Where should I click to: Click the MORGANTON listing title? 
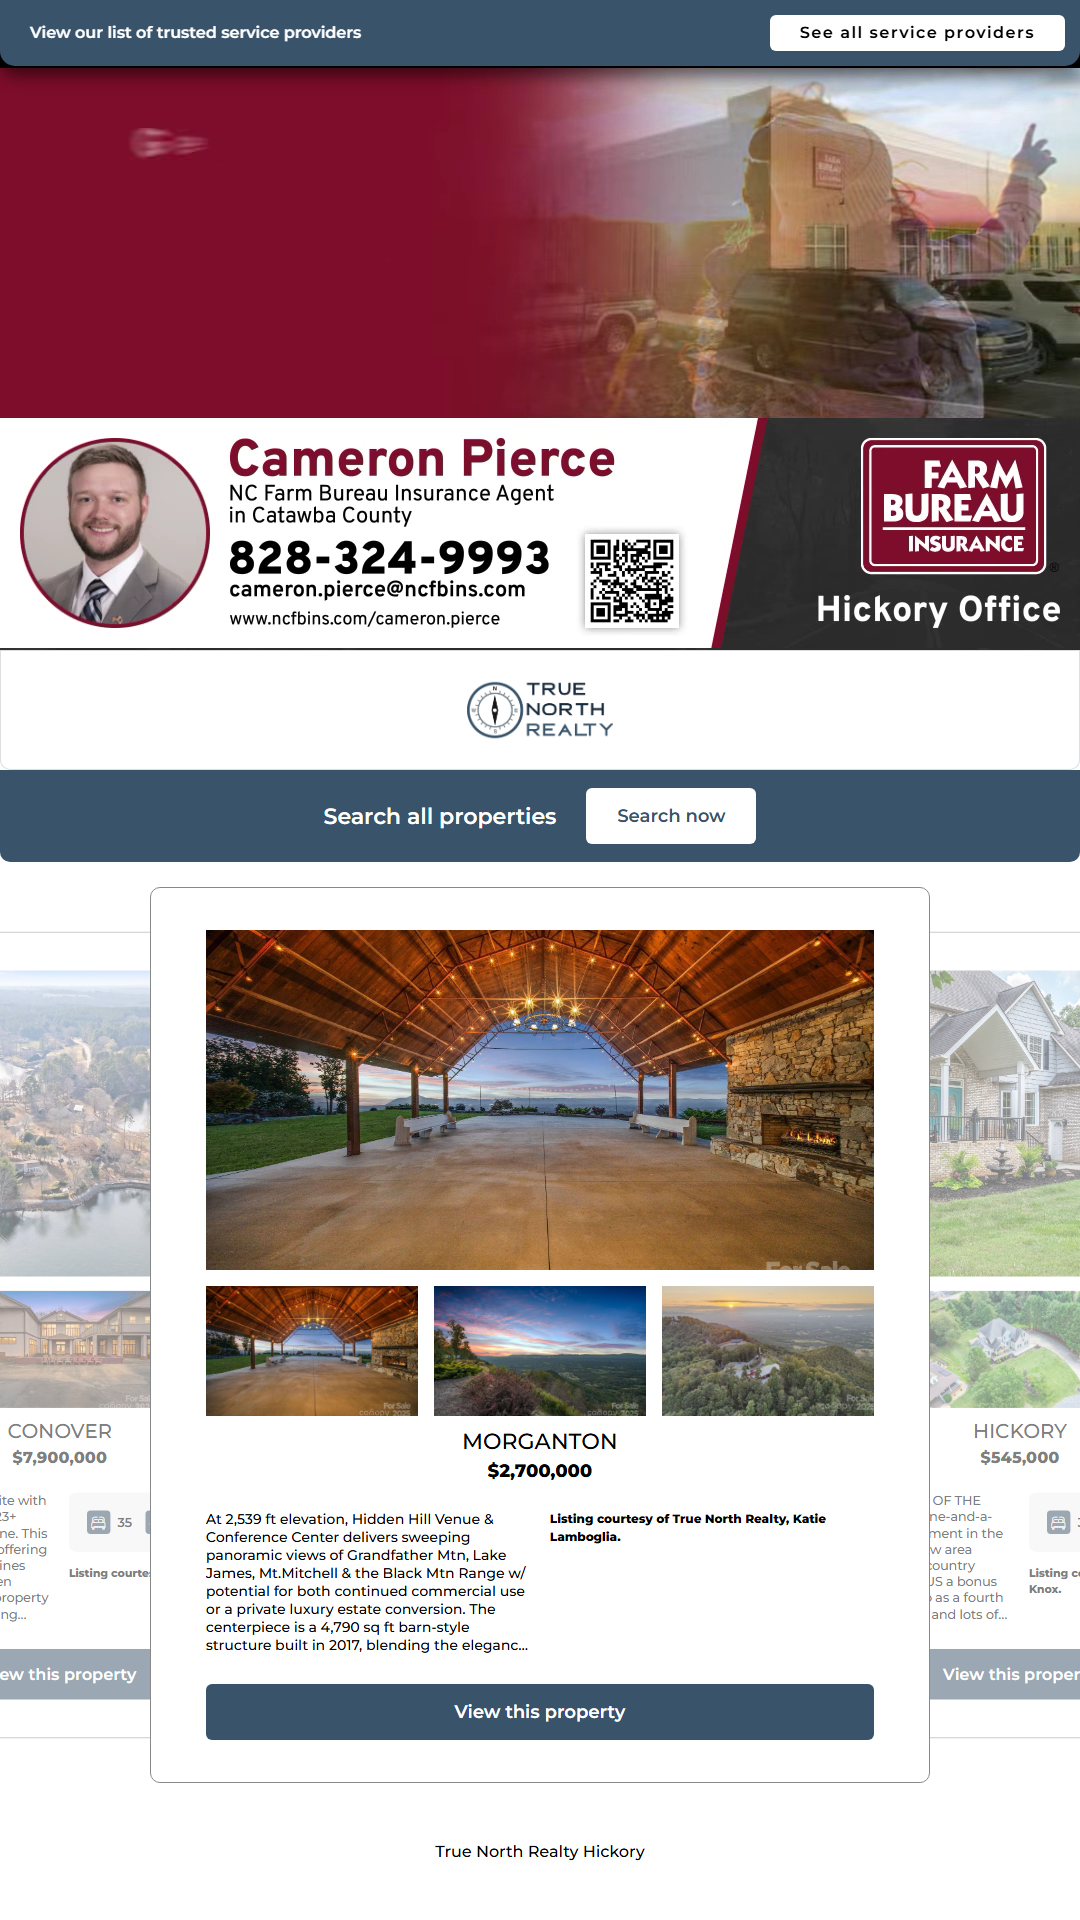click(x=540, y=1442)
